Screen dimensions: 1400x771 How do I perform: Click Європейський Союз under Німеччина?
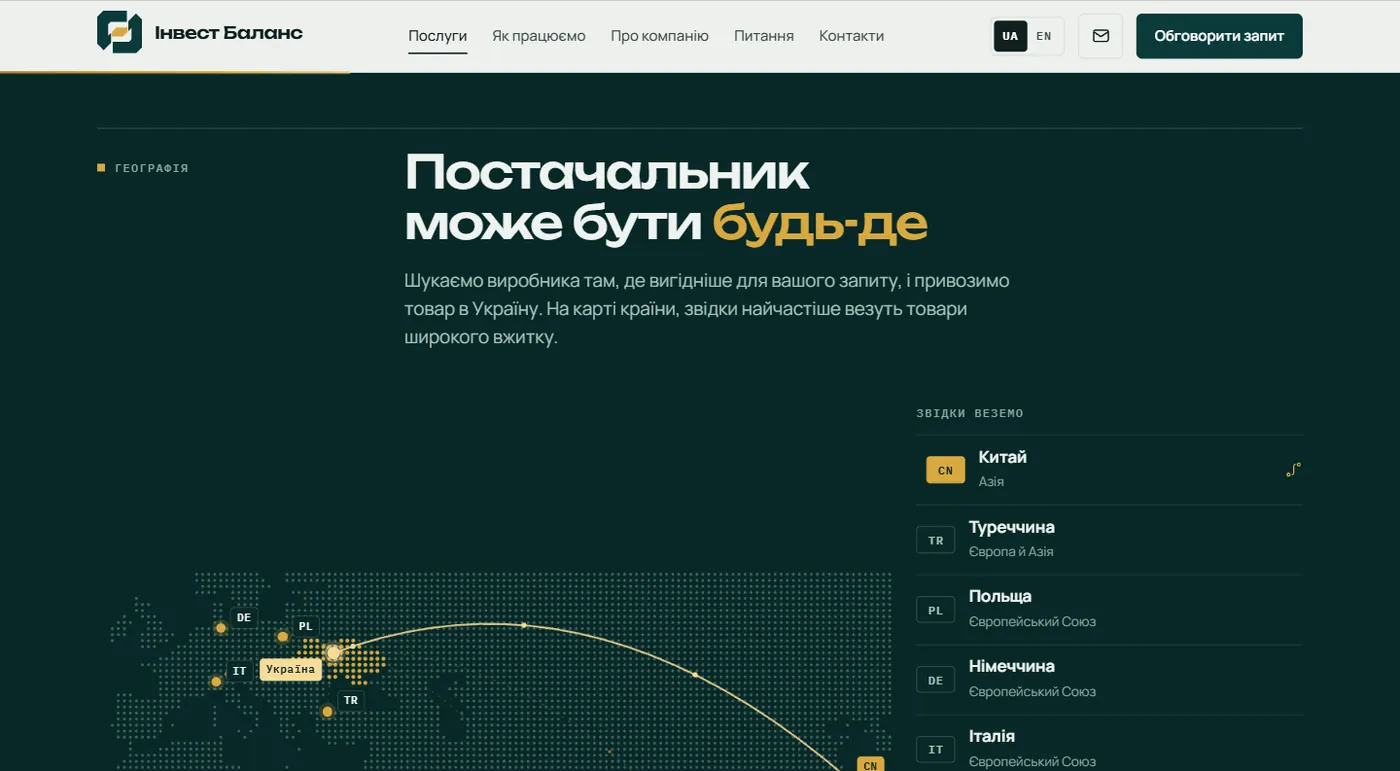pyautogui.click(x=1032, y=692)
